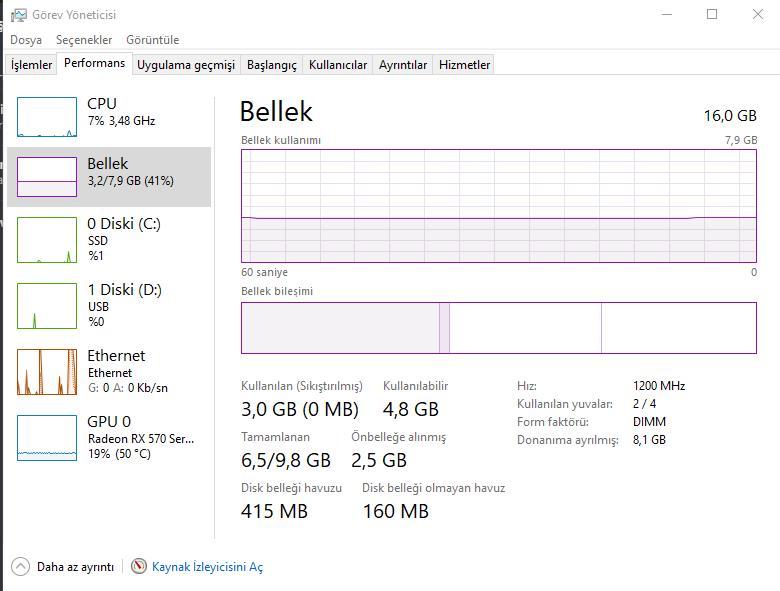Switch to the İşlemler tab
This screenshot has width=780, height=591.
tap(31, 65)
